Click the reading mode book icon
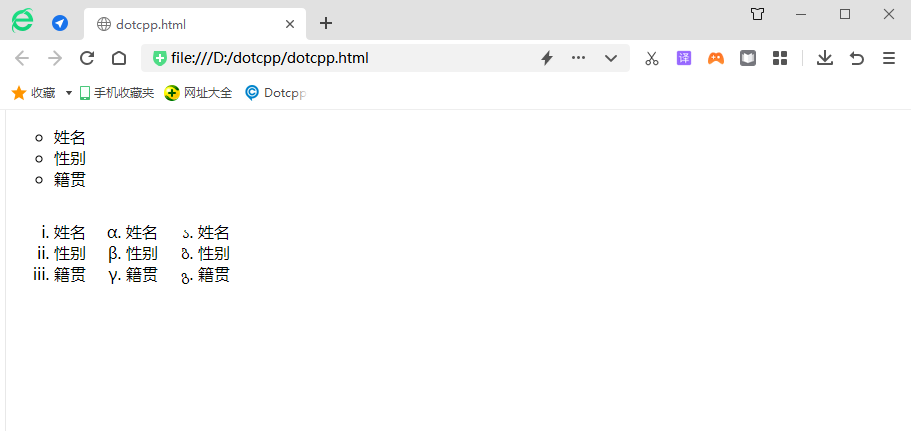The width and height of the screenshot is (911, 431). coord(748,58)
